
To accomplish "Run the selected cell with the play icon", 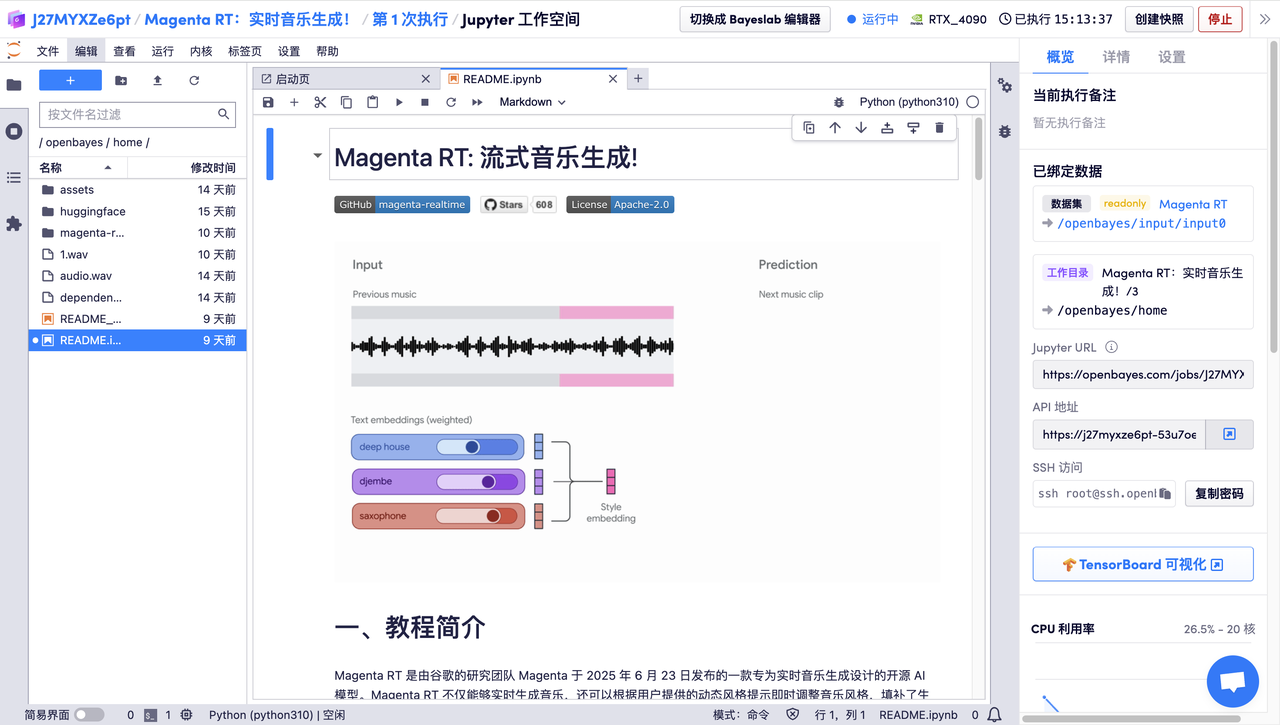I will point(399,102).
